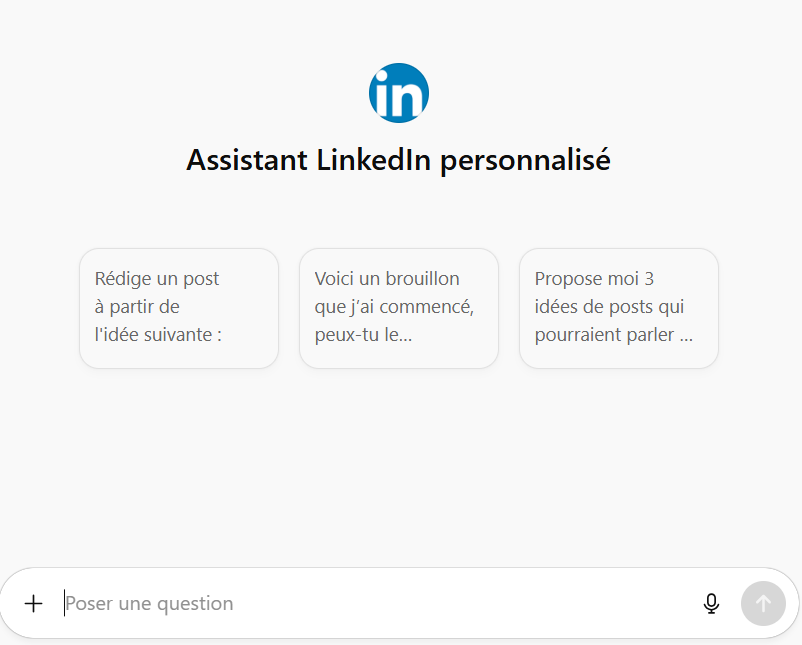
Task: Pick the "Propose moi 3 idées" suggestion
Action: (618, 307)
